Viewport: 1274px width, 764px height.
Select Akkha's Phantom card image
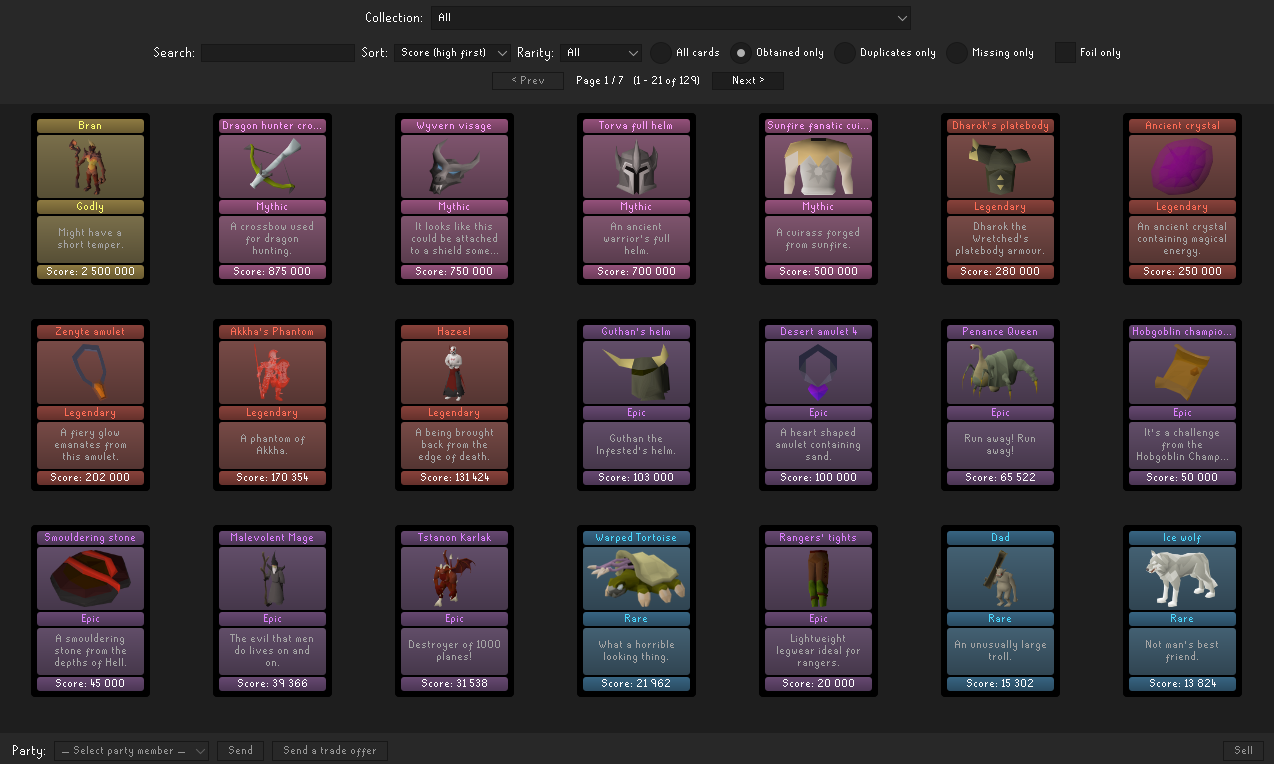[x=272, y=372]
